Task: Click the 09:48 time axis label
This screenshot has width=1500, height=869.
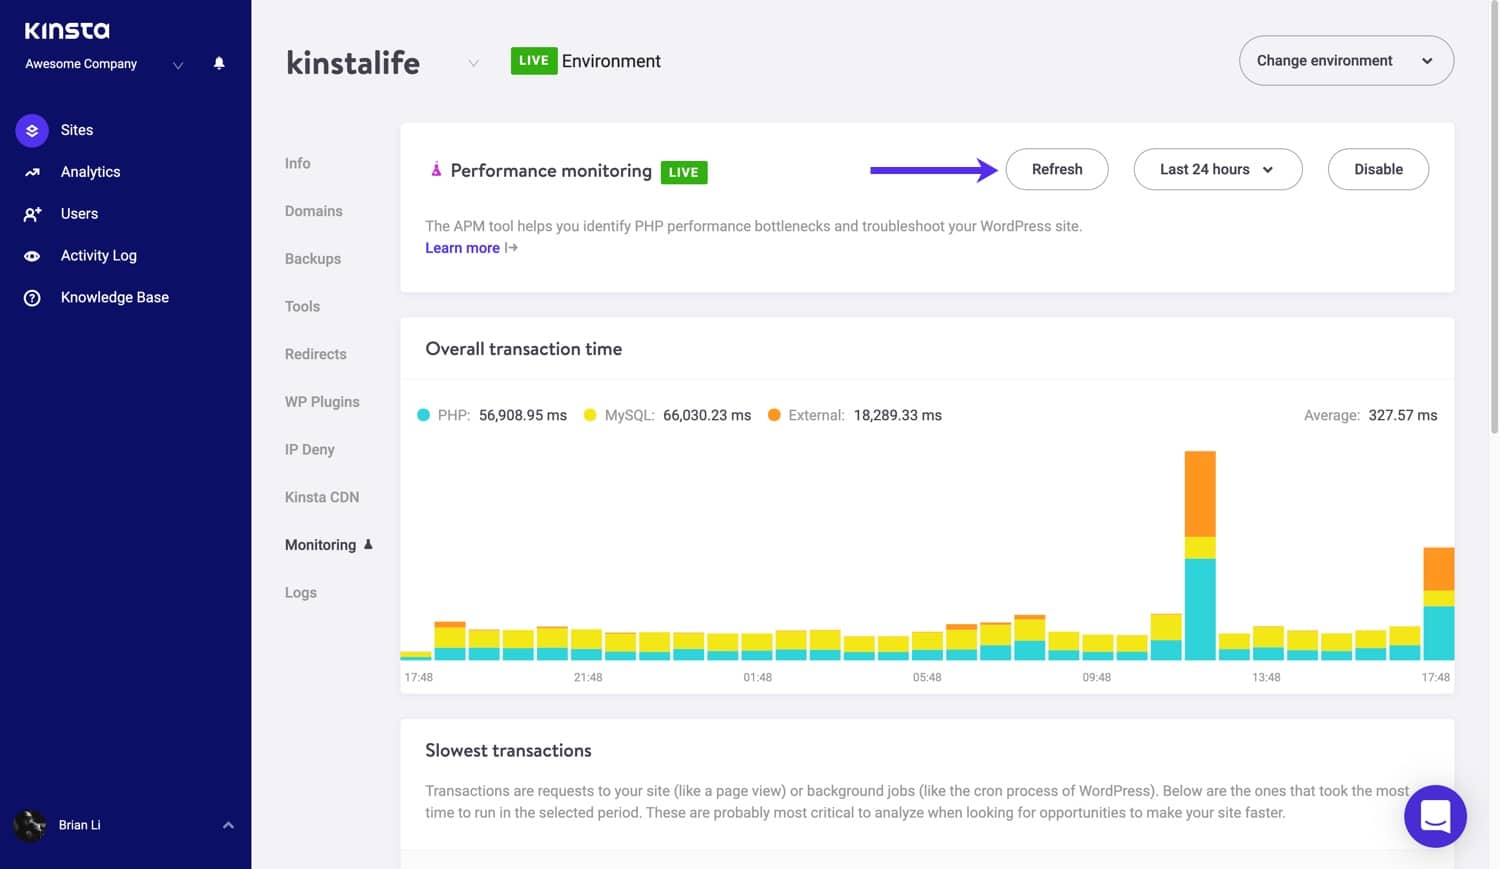Action: click(x=1096, y=678)
